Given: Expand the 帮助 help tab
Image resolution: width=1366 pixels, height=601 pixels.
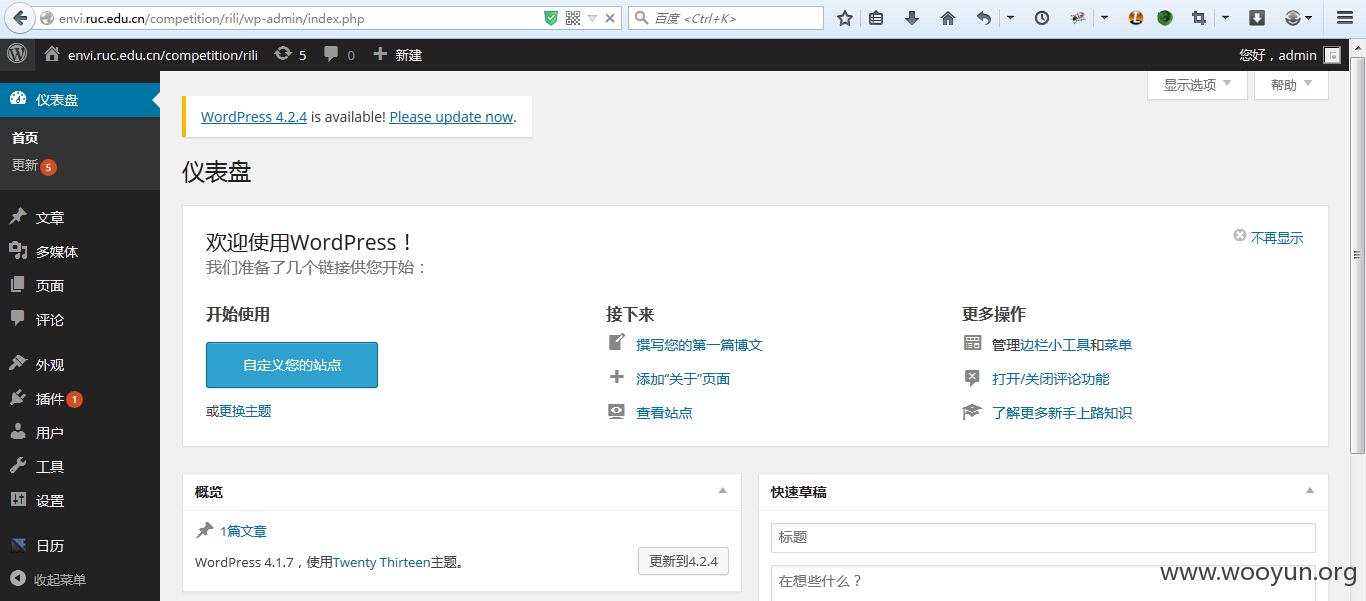Looking at the screenshot, I should [1291, 85].
